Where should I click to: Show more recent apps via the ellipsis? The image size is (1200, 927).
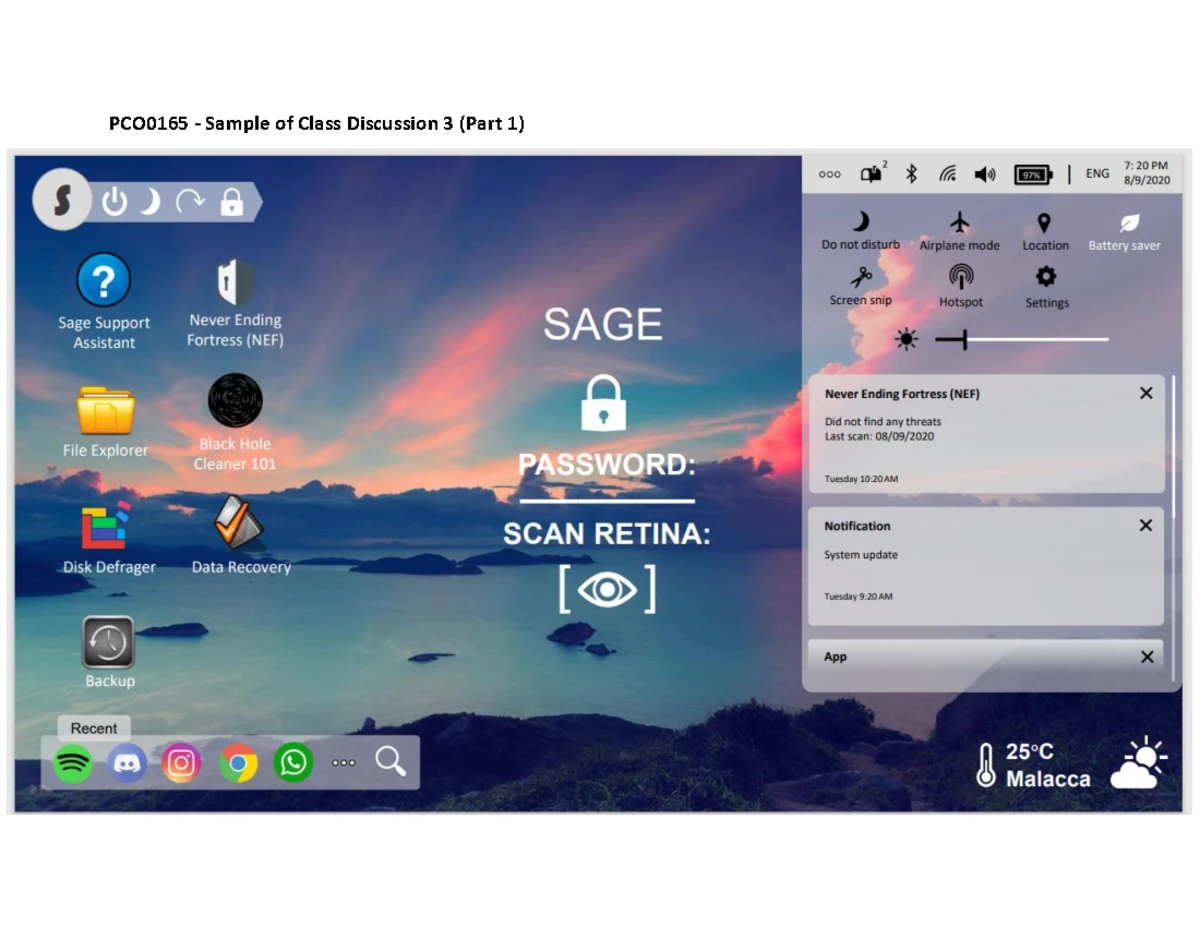pyautogui.click(x=343, y=763)
